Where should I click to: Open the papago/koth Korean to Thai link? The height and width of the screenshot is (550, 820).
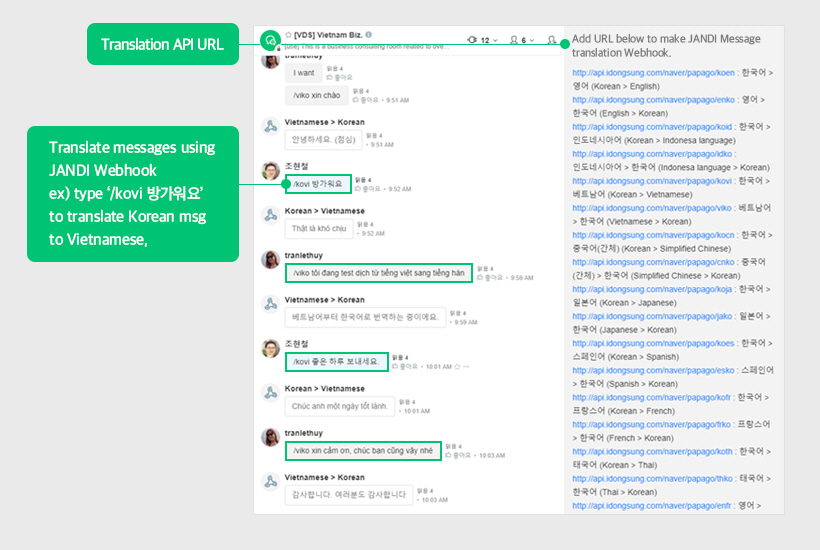[653, 452]
